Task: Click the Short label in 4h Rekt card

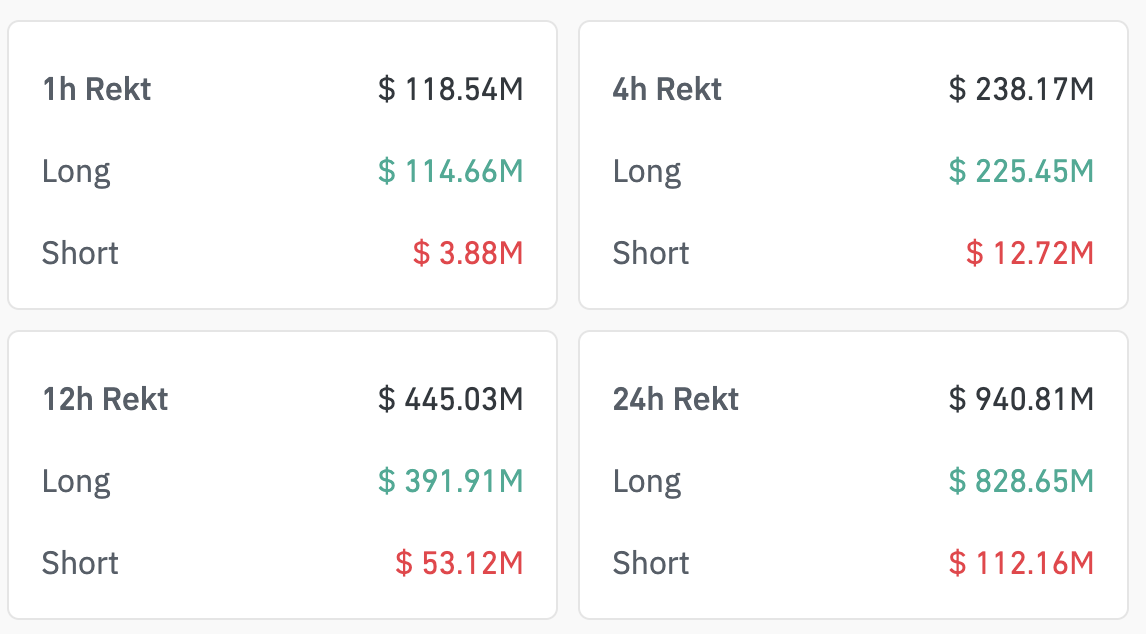Action: coord(651,253)
